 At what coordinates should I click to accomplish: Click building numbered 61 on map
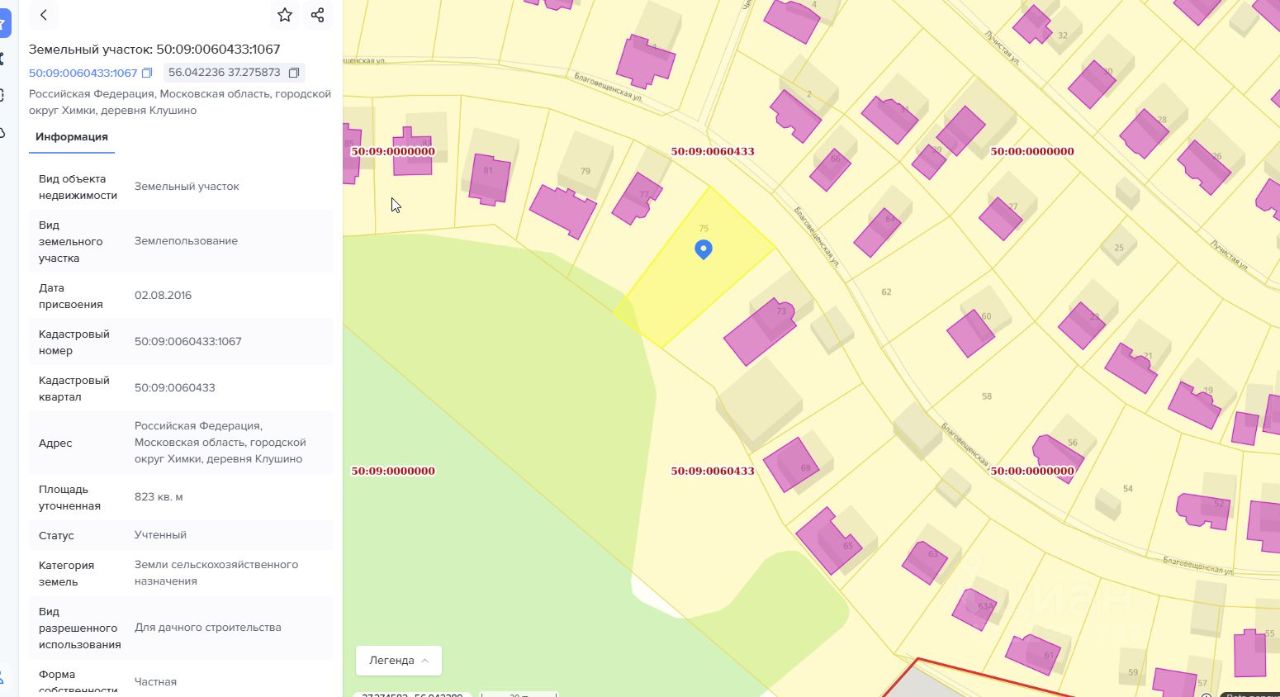point(1033,654)
